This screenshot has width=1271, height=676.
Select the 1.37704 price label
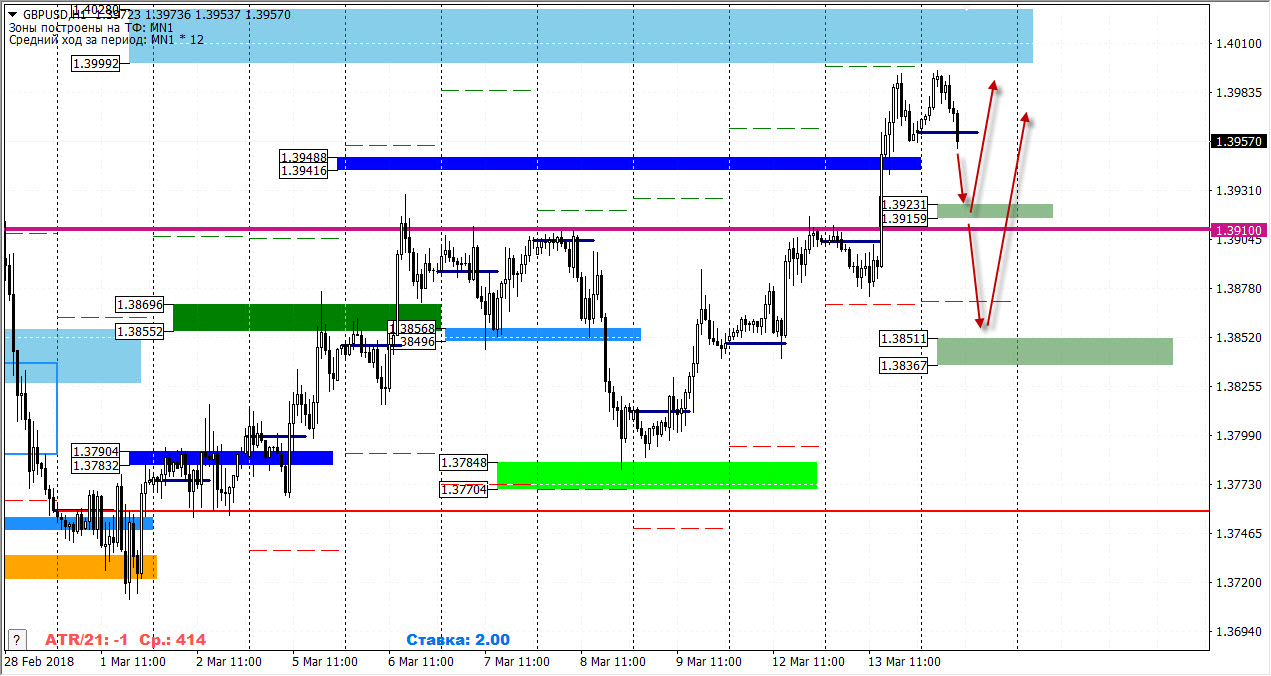tap(464, 489)
